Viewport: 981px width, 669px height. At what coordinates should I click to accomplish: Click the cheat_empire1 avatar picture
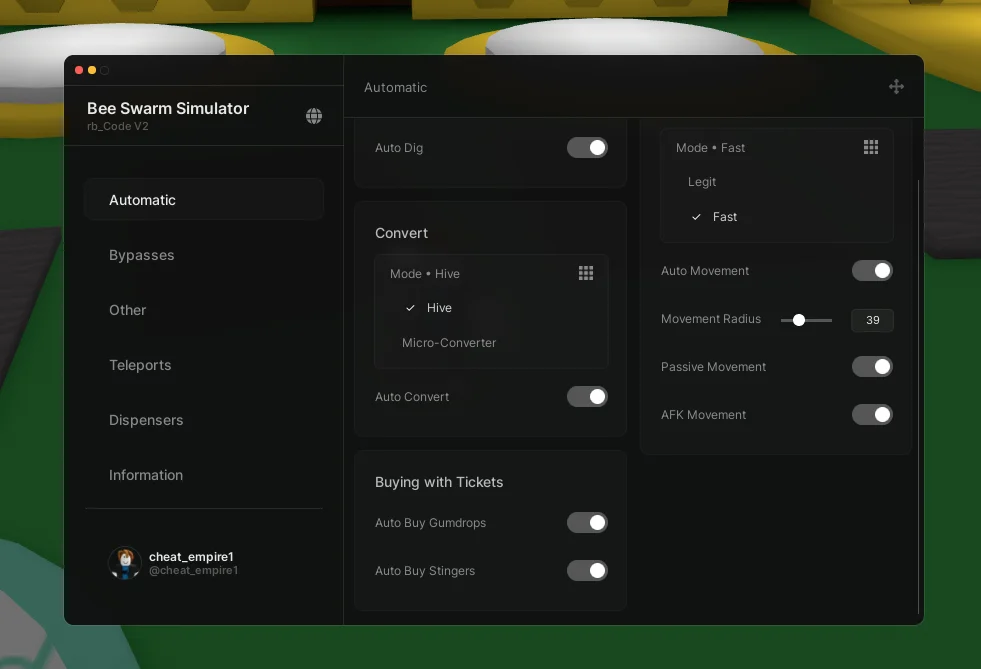pos(125,563)
